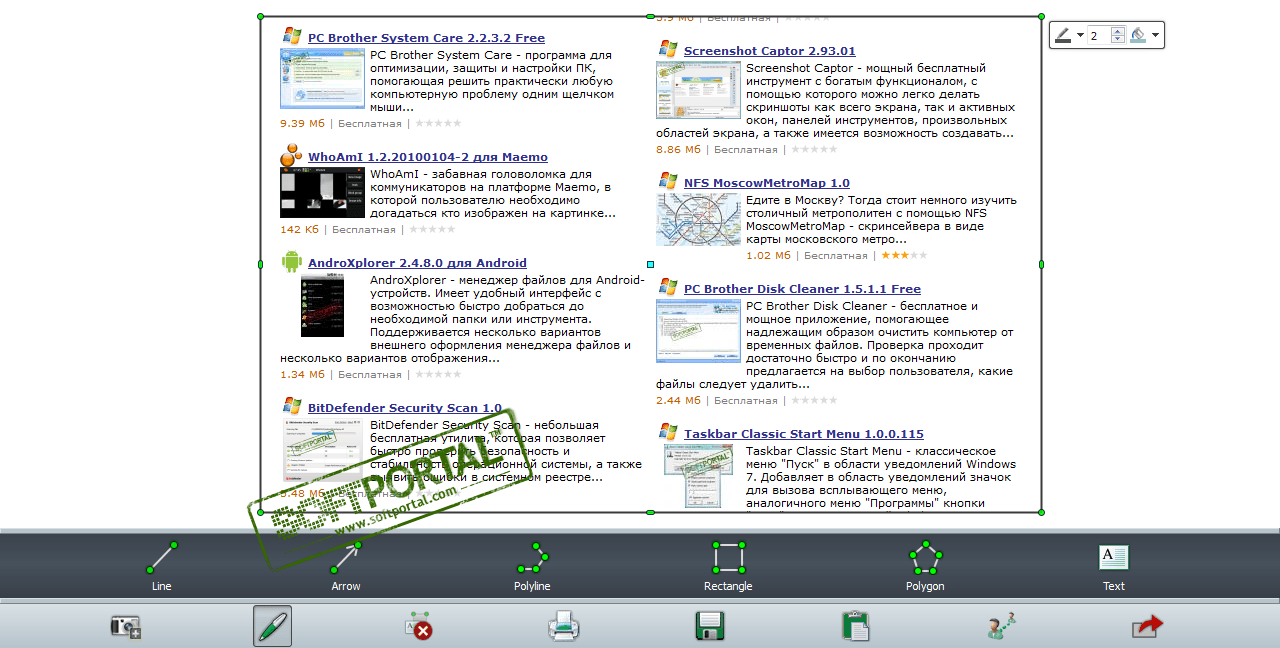
Task: Click the PC Brother System Care thumbnail
Action: [322, 79]
